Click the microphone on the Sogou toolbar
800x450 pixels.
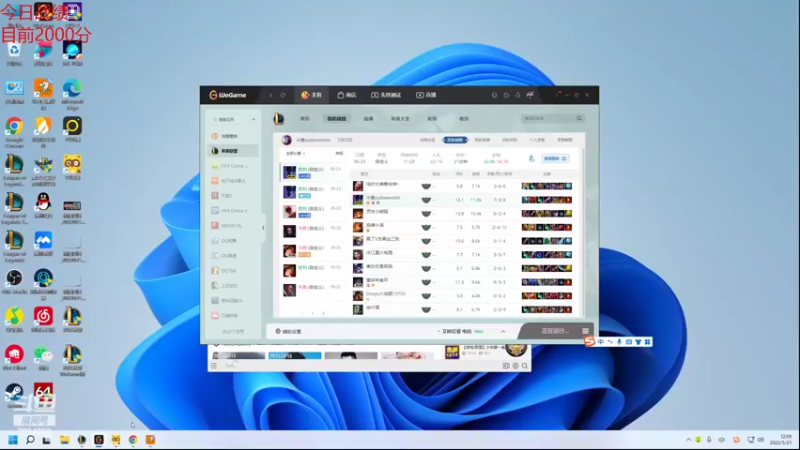click(619, 342)
